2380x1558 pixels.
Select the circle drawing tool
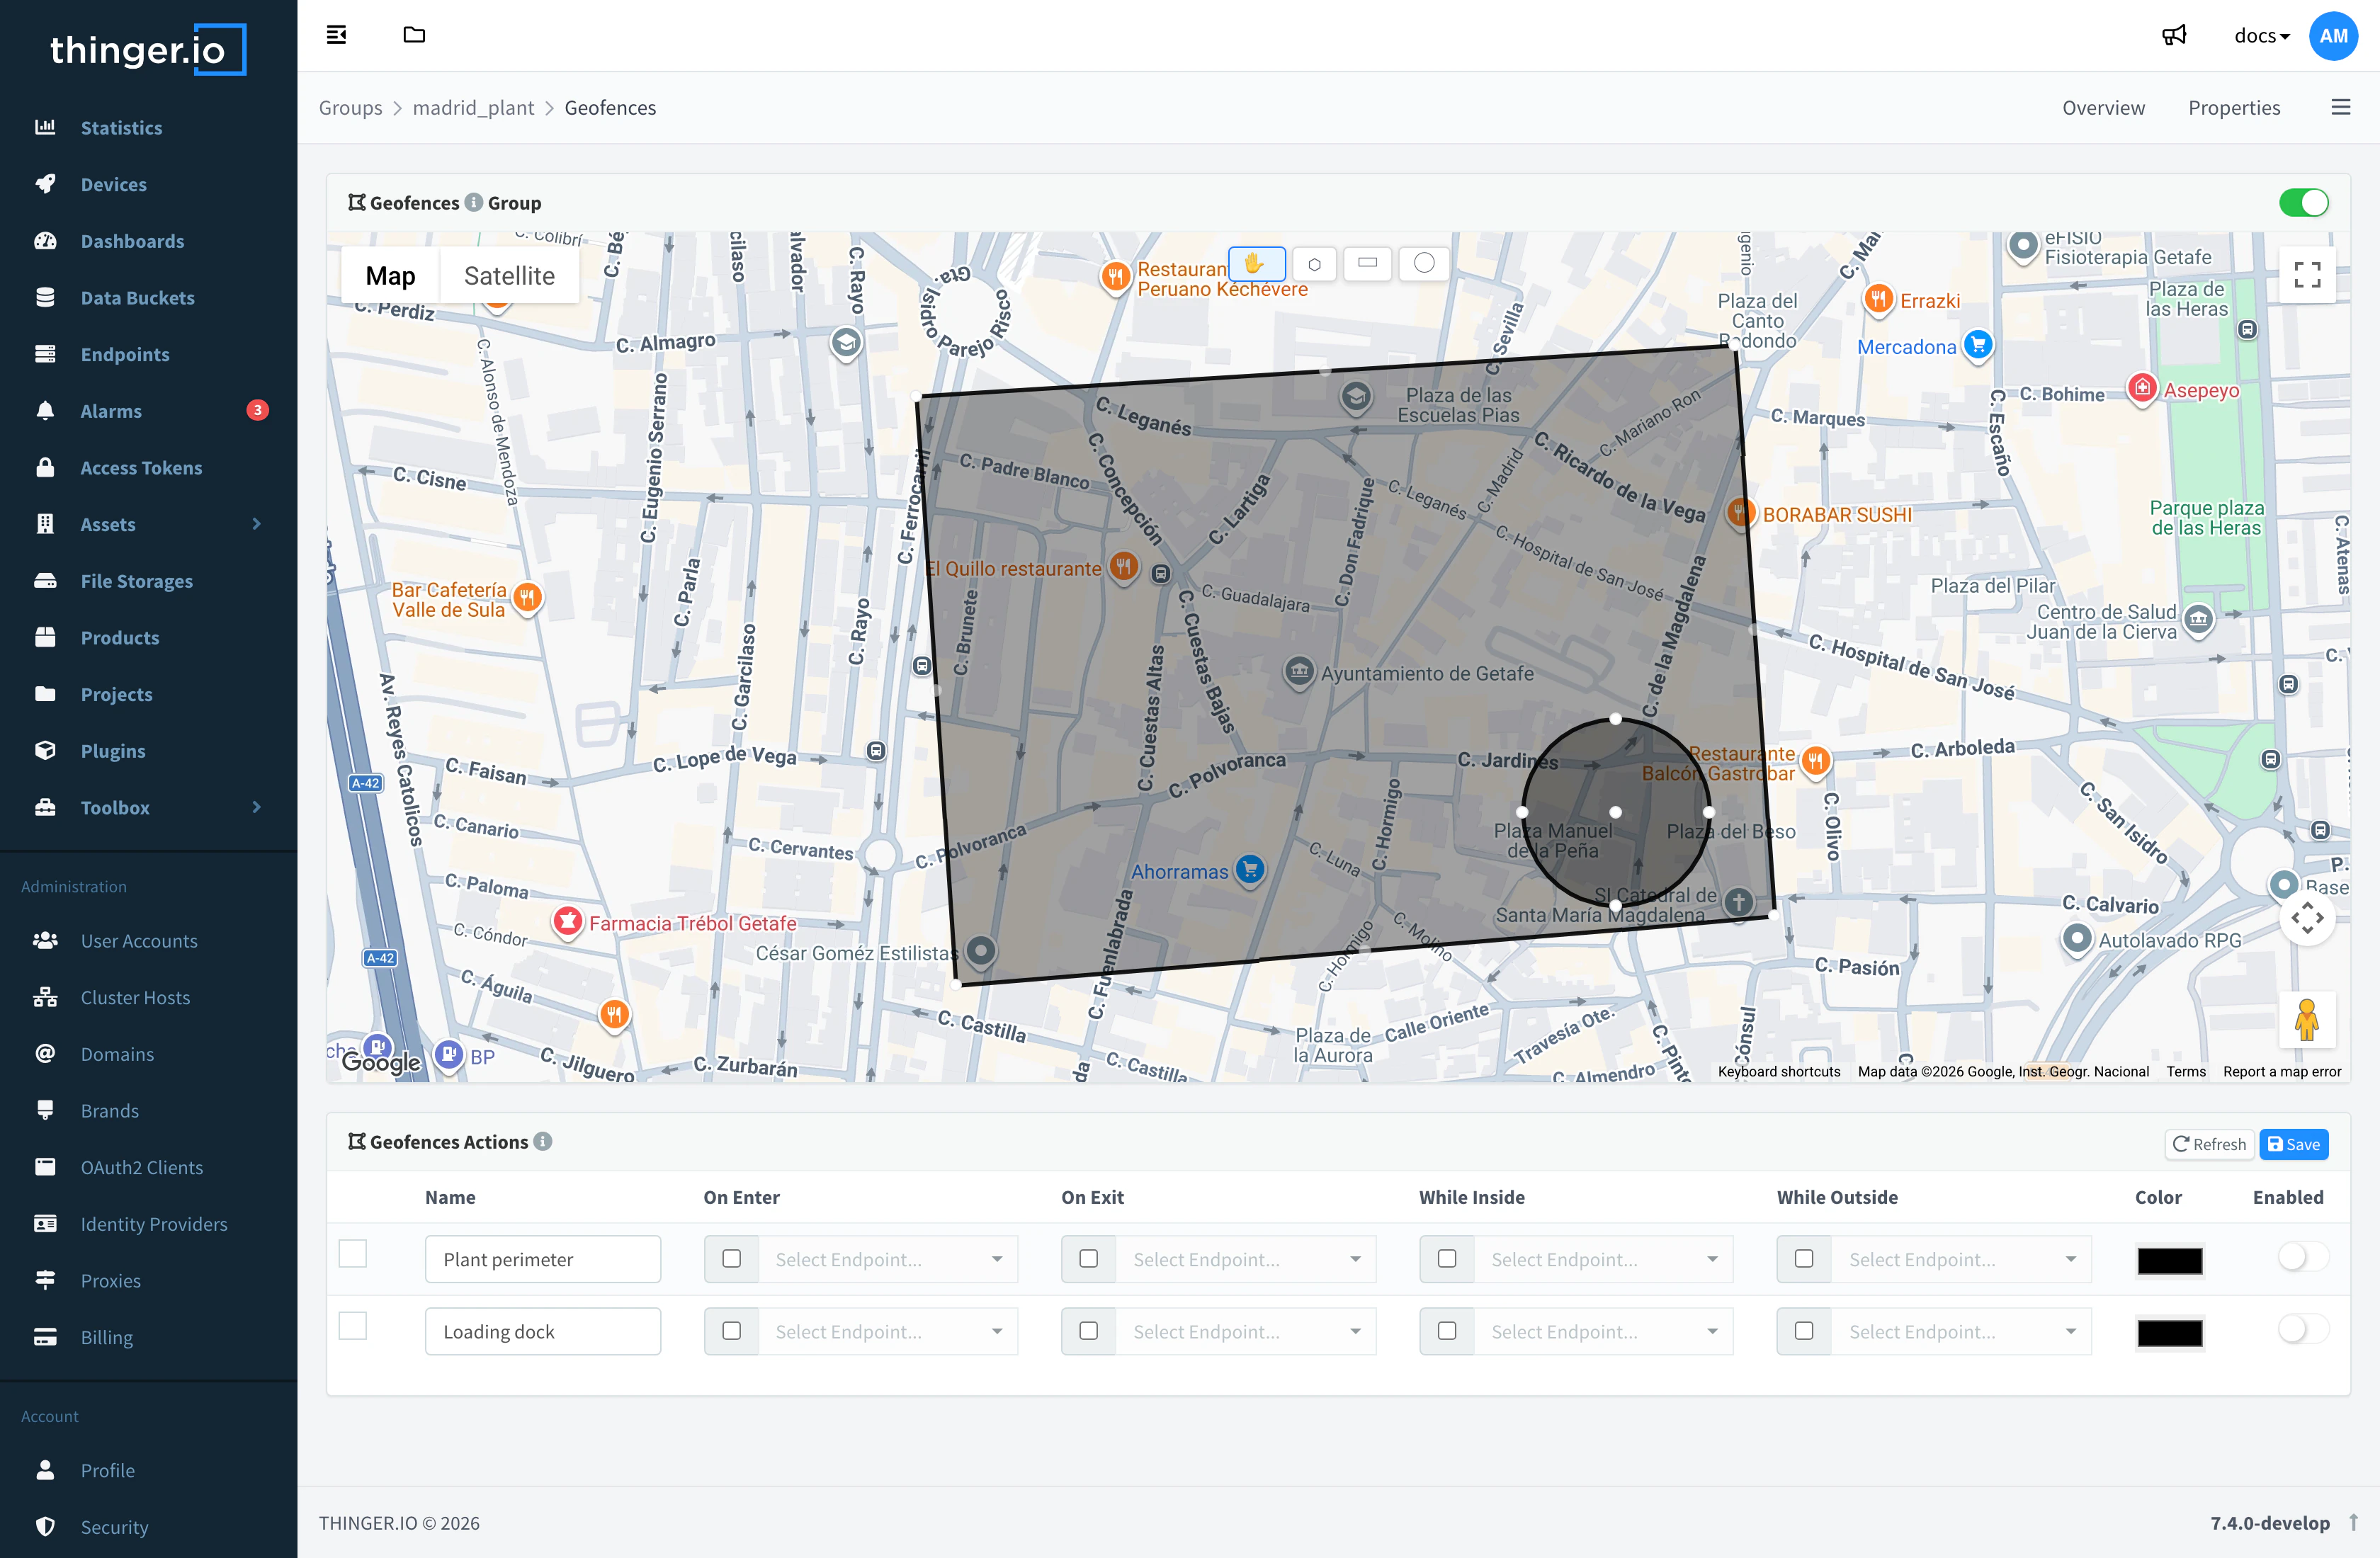click(1424, 263)
